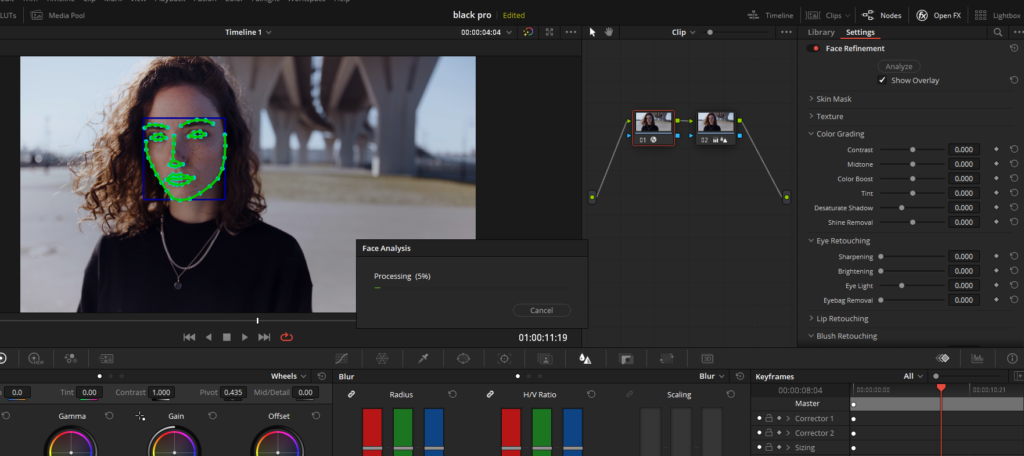Toggle Corrector 1 lock in Keyframes

click(769, 418)
